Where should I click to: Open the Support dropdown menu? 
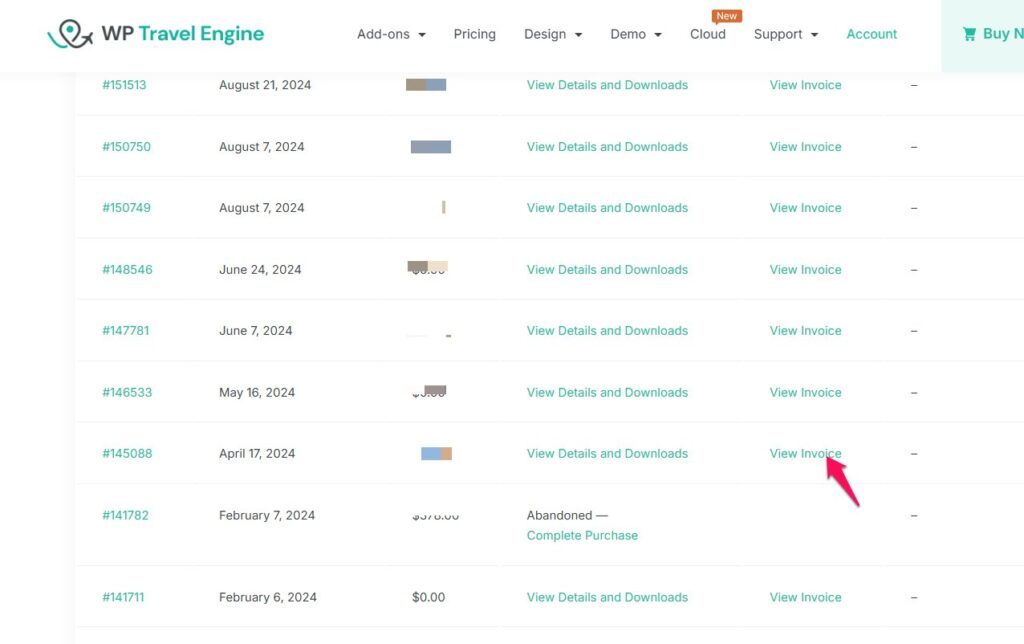pyautogui.click(x=786, y=34)
